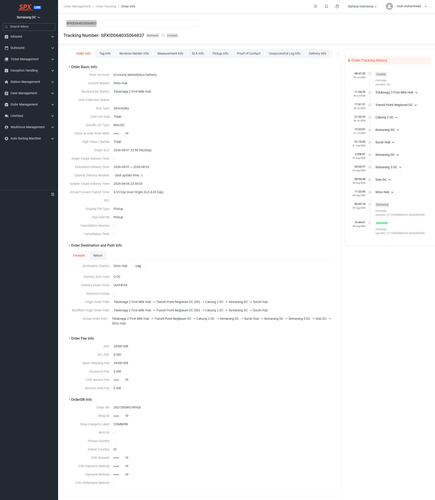This screenshot has width=435, height=500.
Task: Select the Return path tab
Action: coord(98,255)
